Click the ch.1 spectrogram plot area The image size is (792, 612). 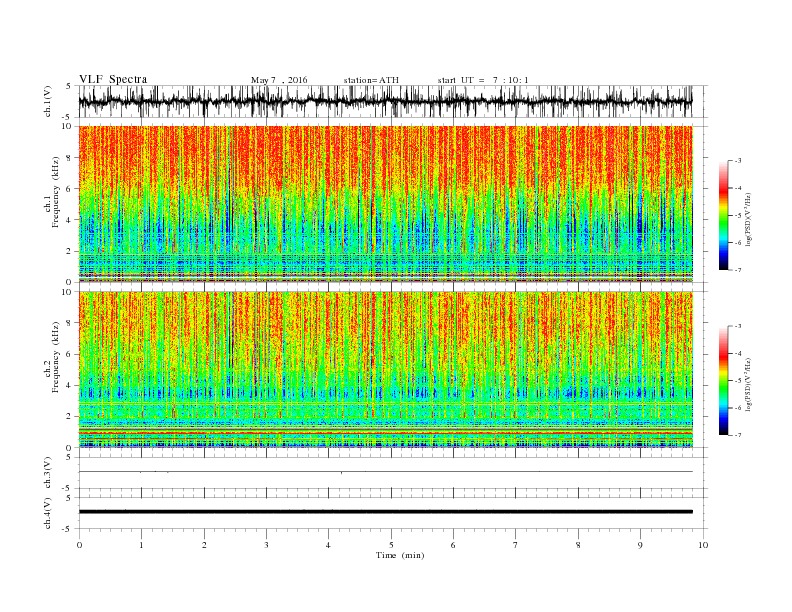pyautogui.click(x=385, y=204)
